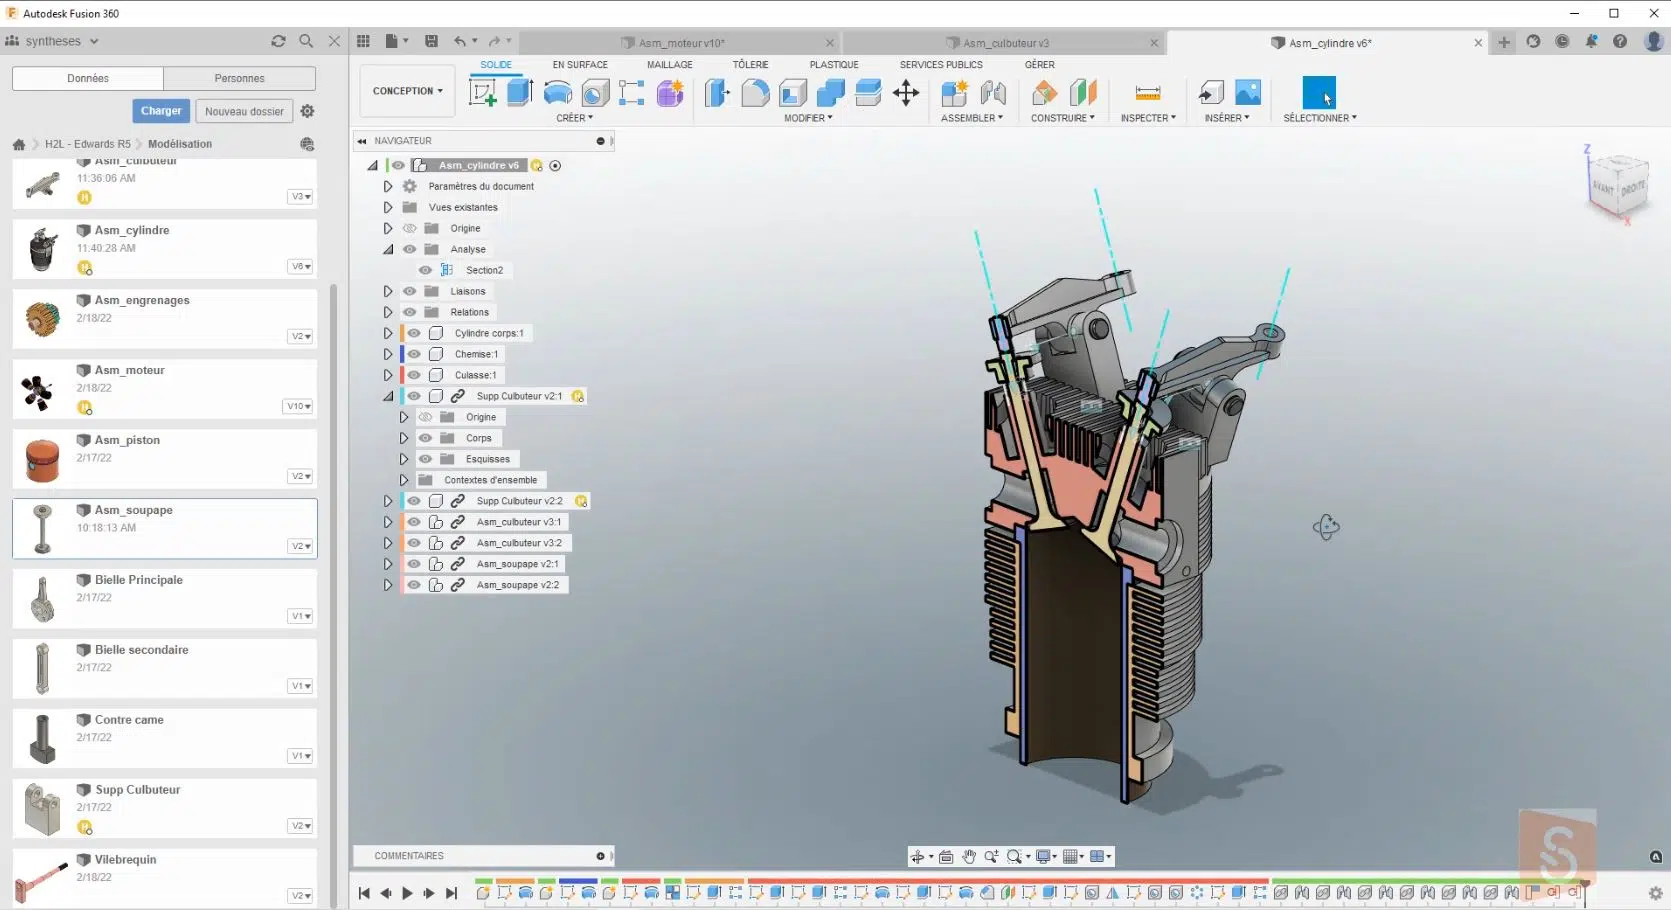
Task: Activate the Select tool icon
Action: click(1319, 93)
